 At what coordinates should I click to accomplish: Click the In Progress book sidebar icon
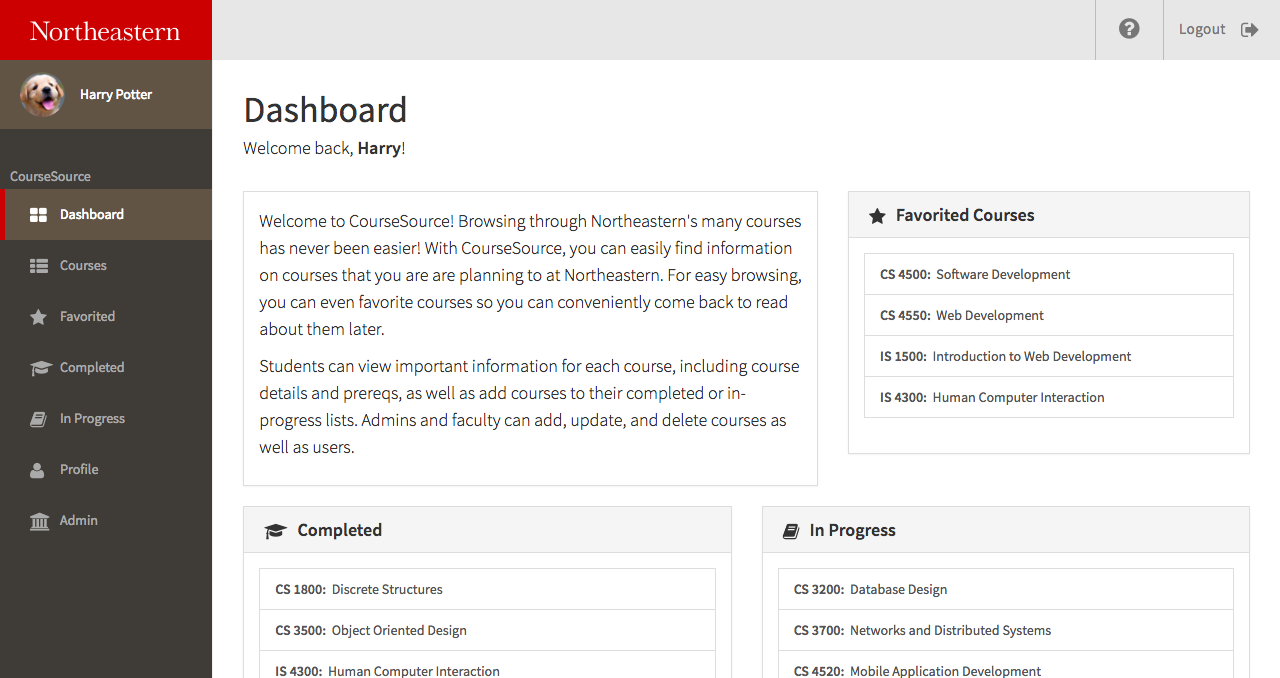(38, 419)
